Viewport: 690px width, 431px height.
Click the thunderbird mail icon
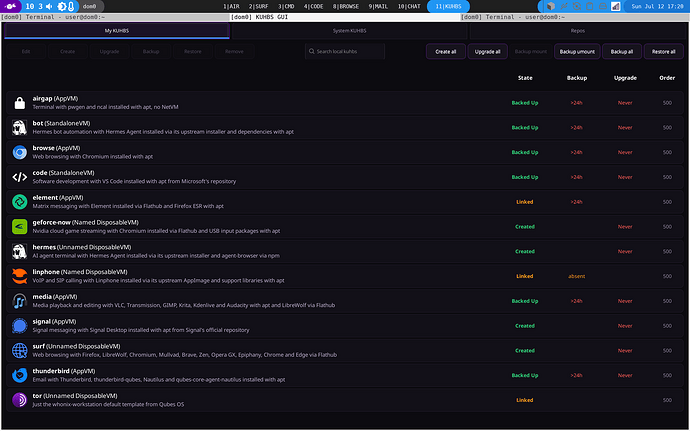[x=19, y=376]
